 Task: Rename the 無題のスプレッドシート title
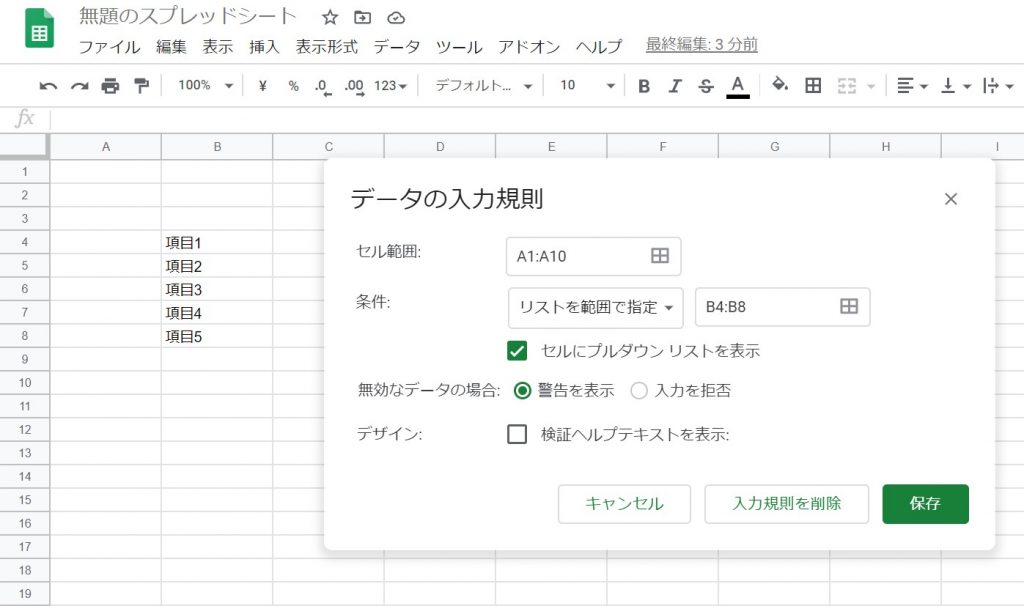[x=188, y=17]
